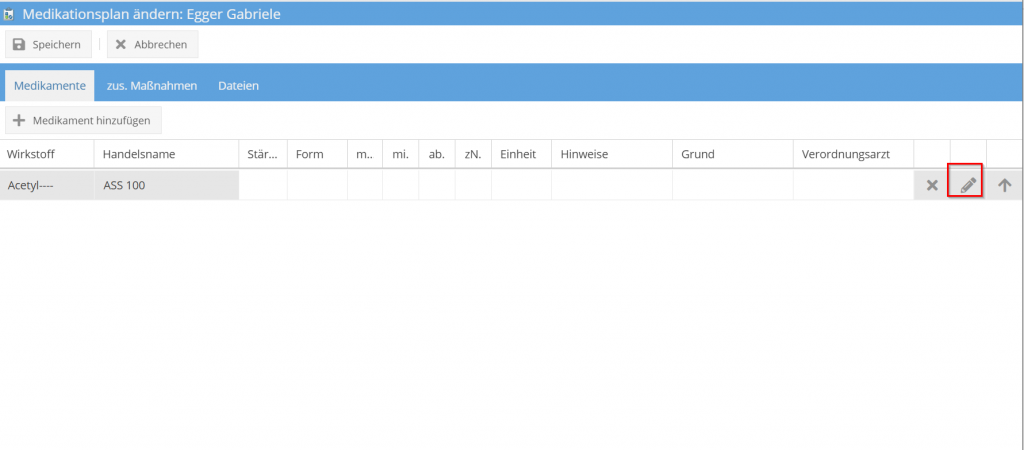Screen dimensions: 1024x450
Task: Select the ASS 100 Handelsname cell
Action: pos(167,185)
